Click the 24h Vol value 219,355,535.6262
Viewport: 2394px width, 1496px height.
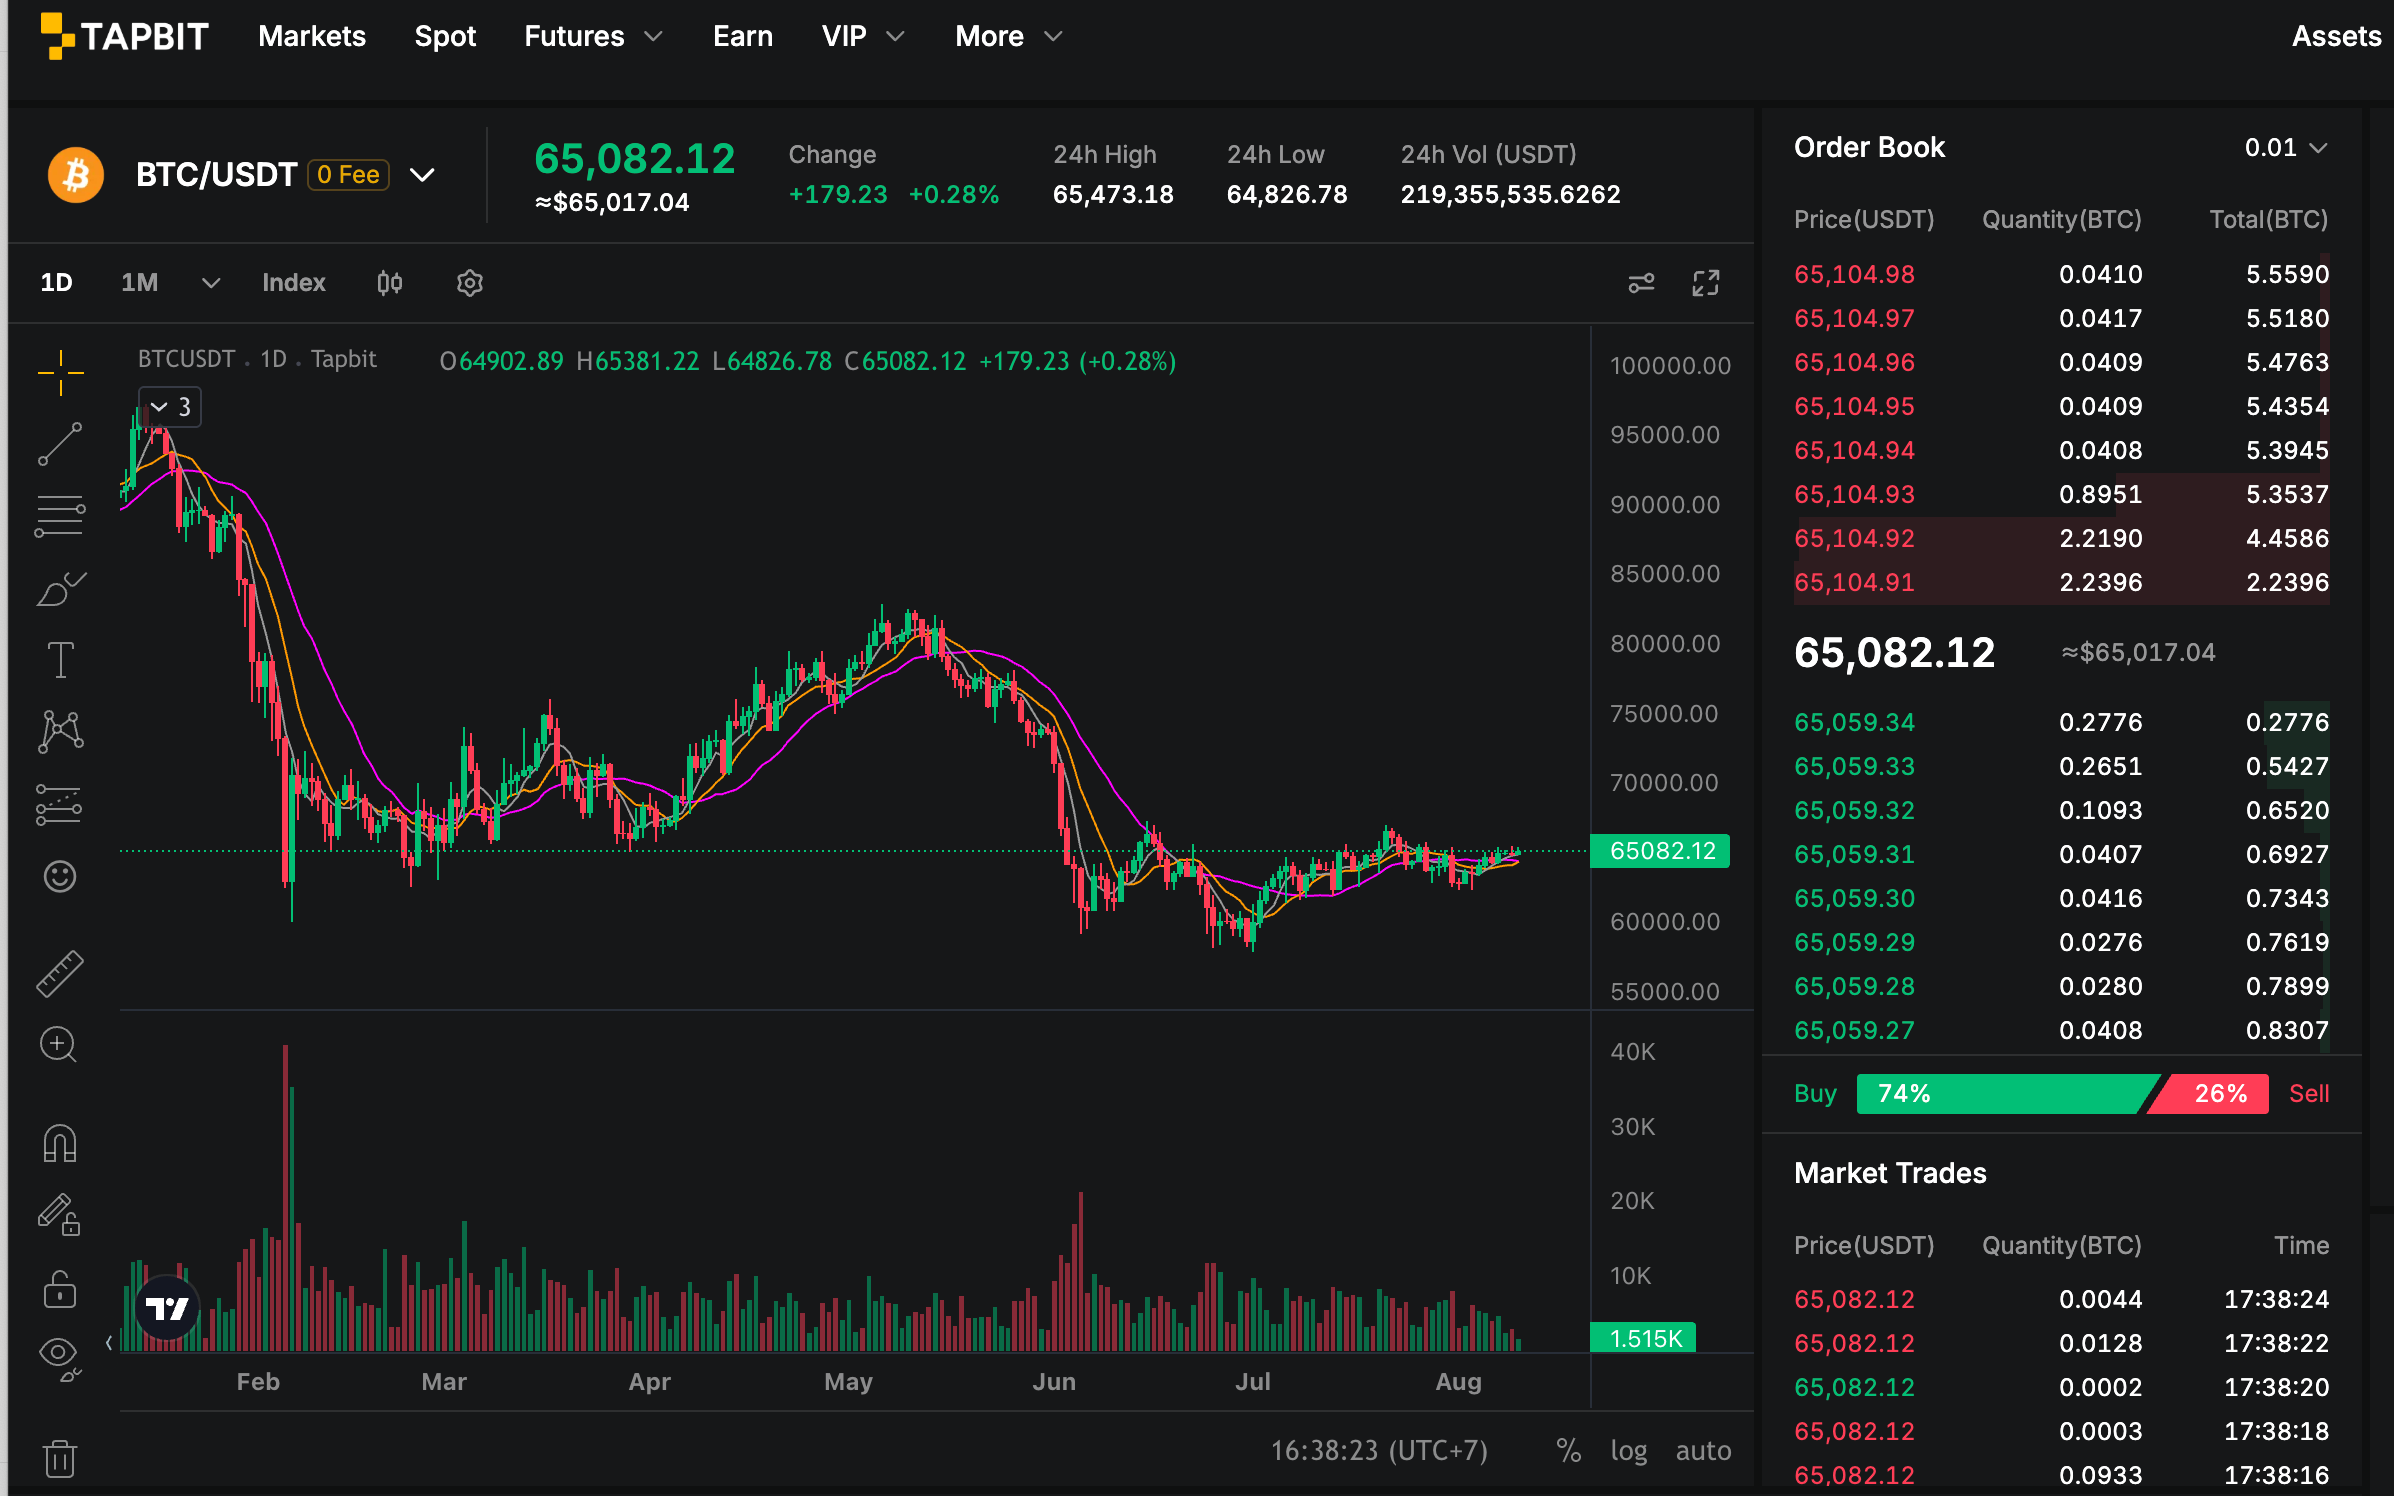1510,194
